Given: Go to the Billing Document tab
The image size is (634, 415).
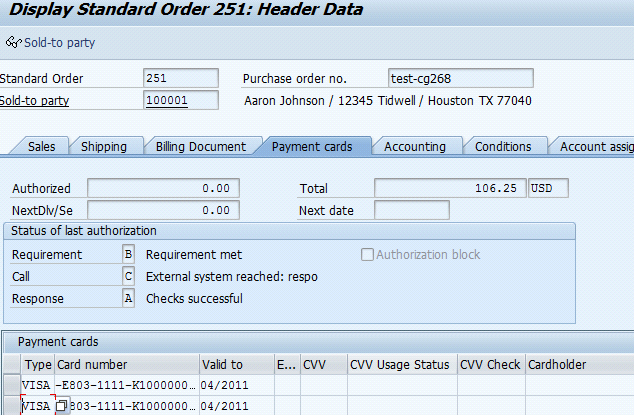Looking at the screenshot, I should 200,146.
